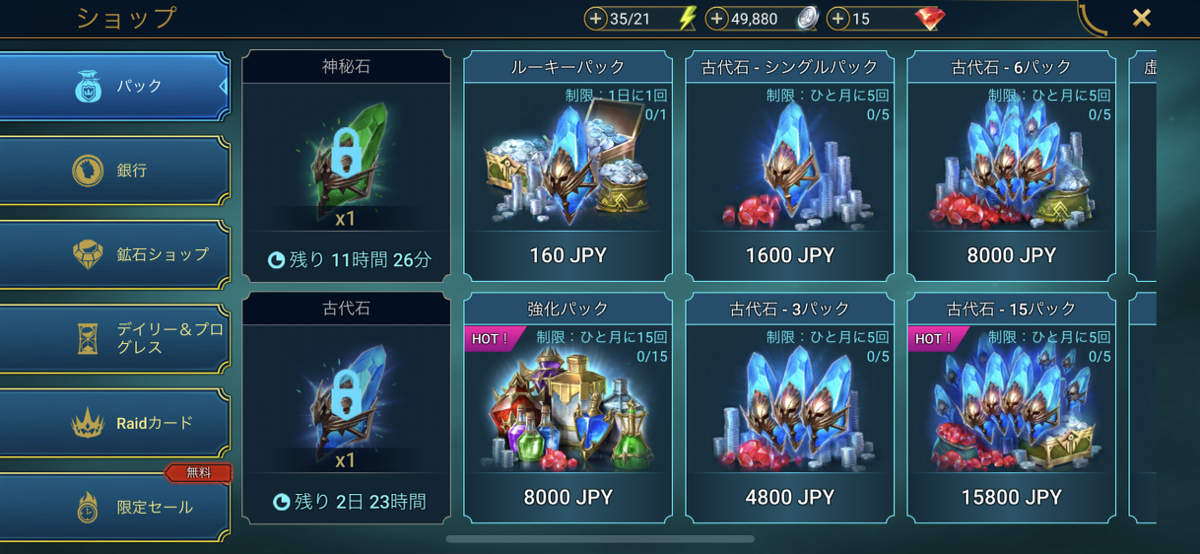Viewport: 1200px width, 554px height.
Task: Switch to the 銀行 tab
Action: [115, 170]
